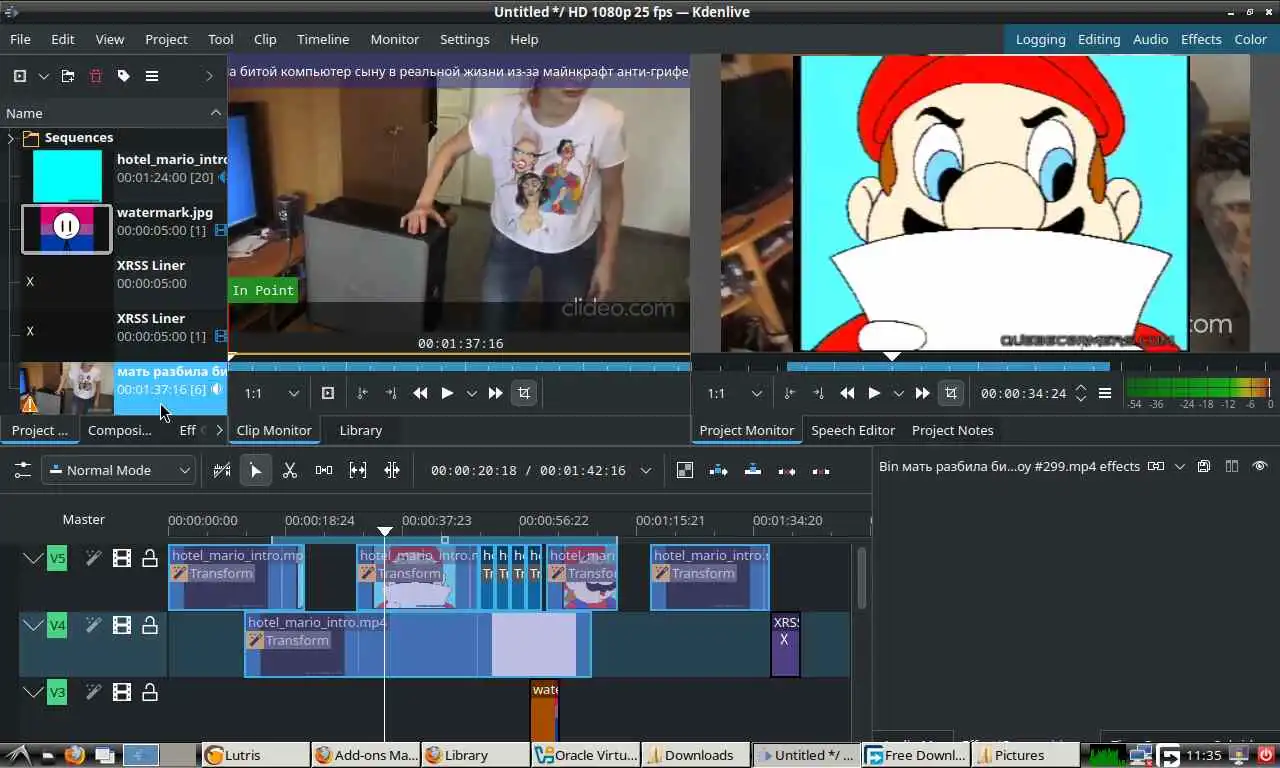This screenshot has height=768, width=1280.
Task: Click the Tags icon in project bin
Action: pyautogui.click(x=124, y=76)
